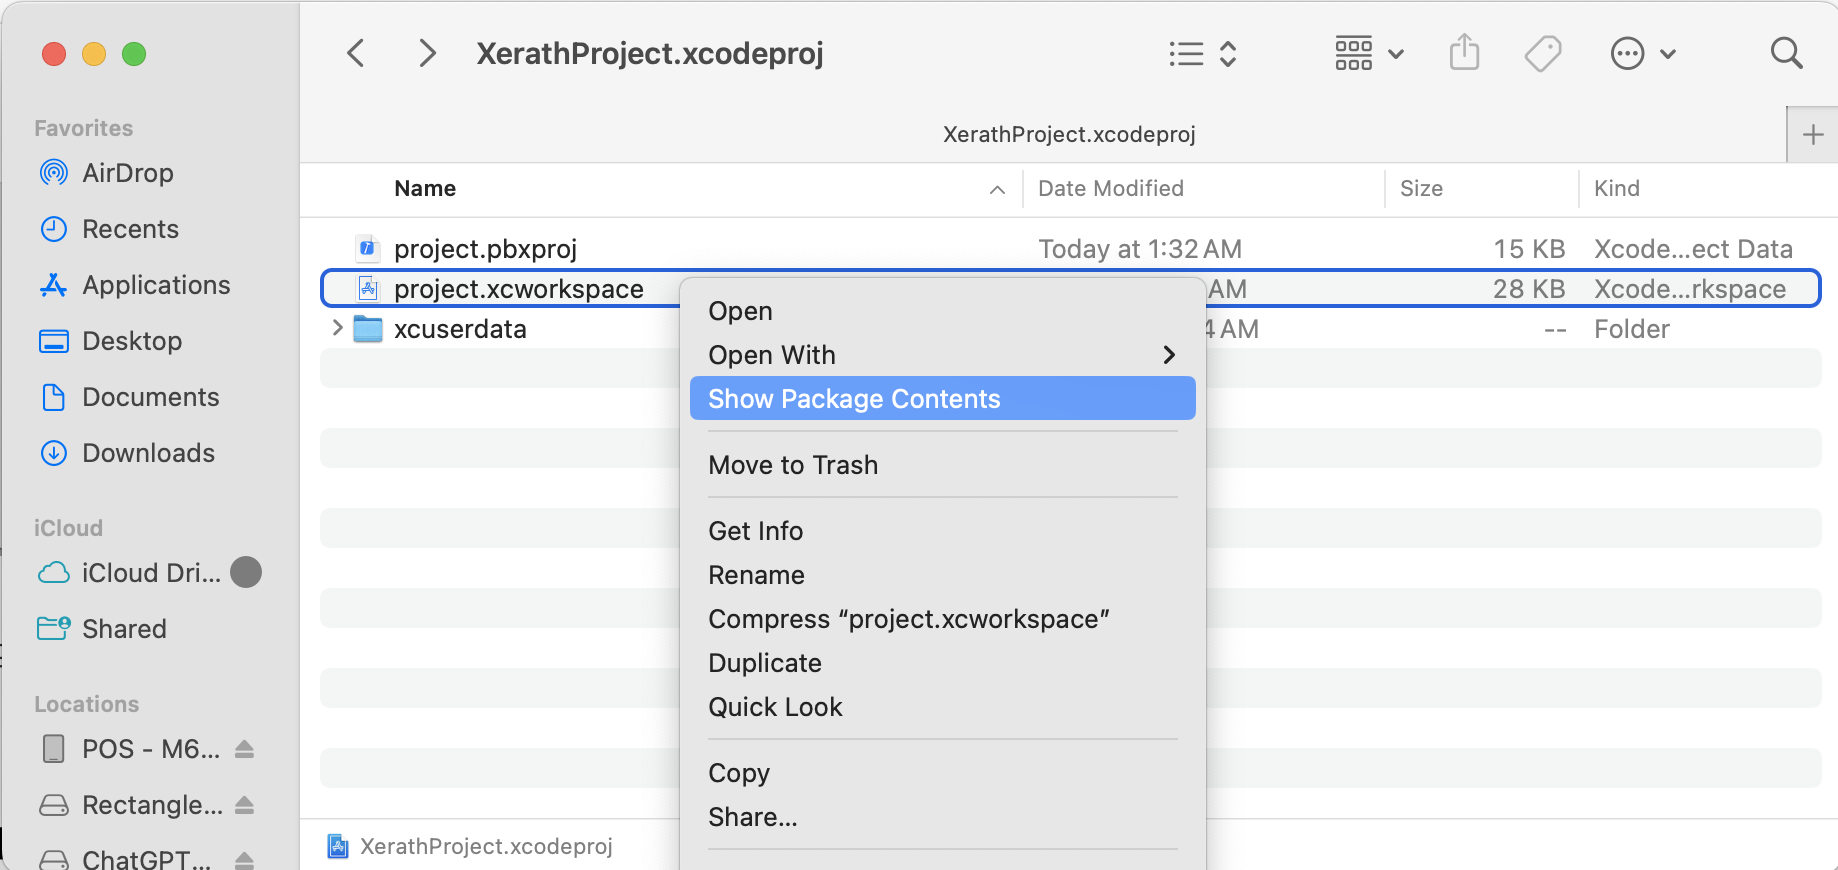Go back with the left chevron
Image resolution: width=1838 pixels, height=870 pixels.
pos(356,53)
